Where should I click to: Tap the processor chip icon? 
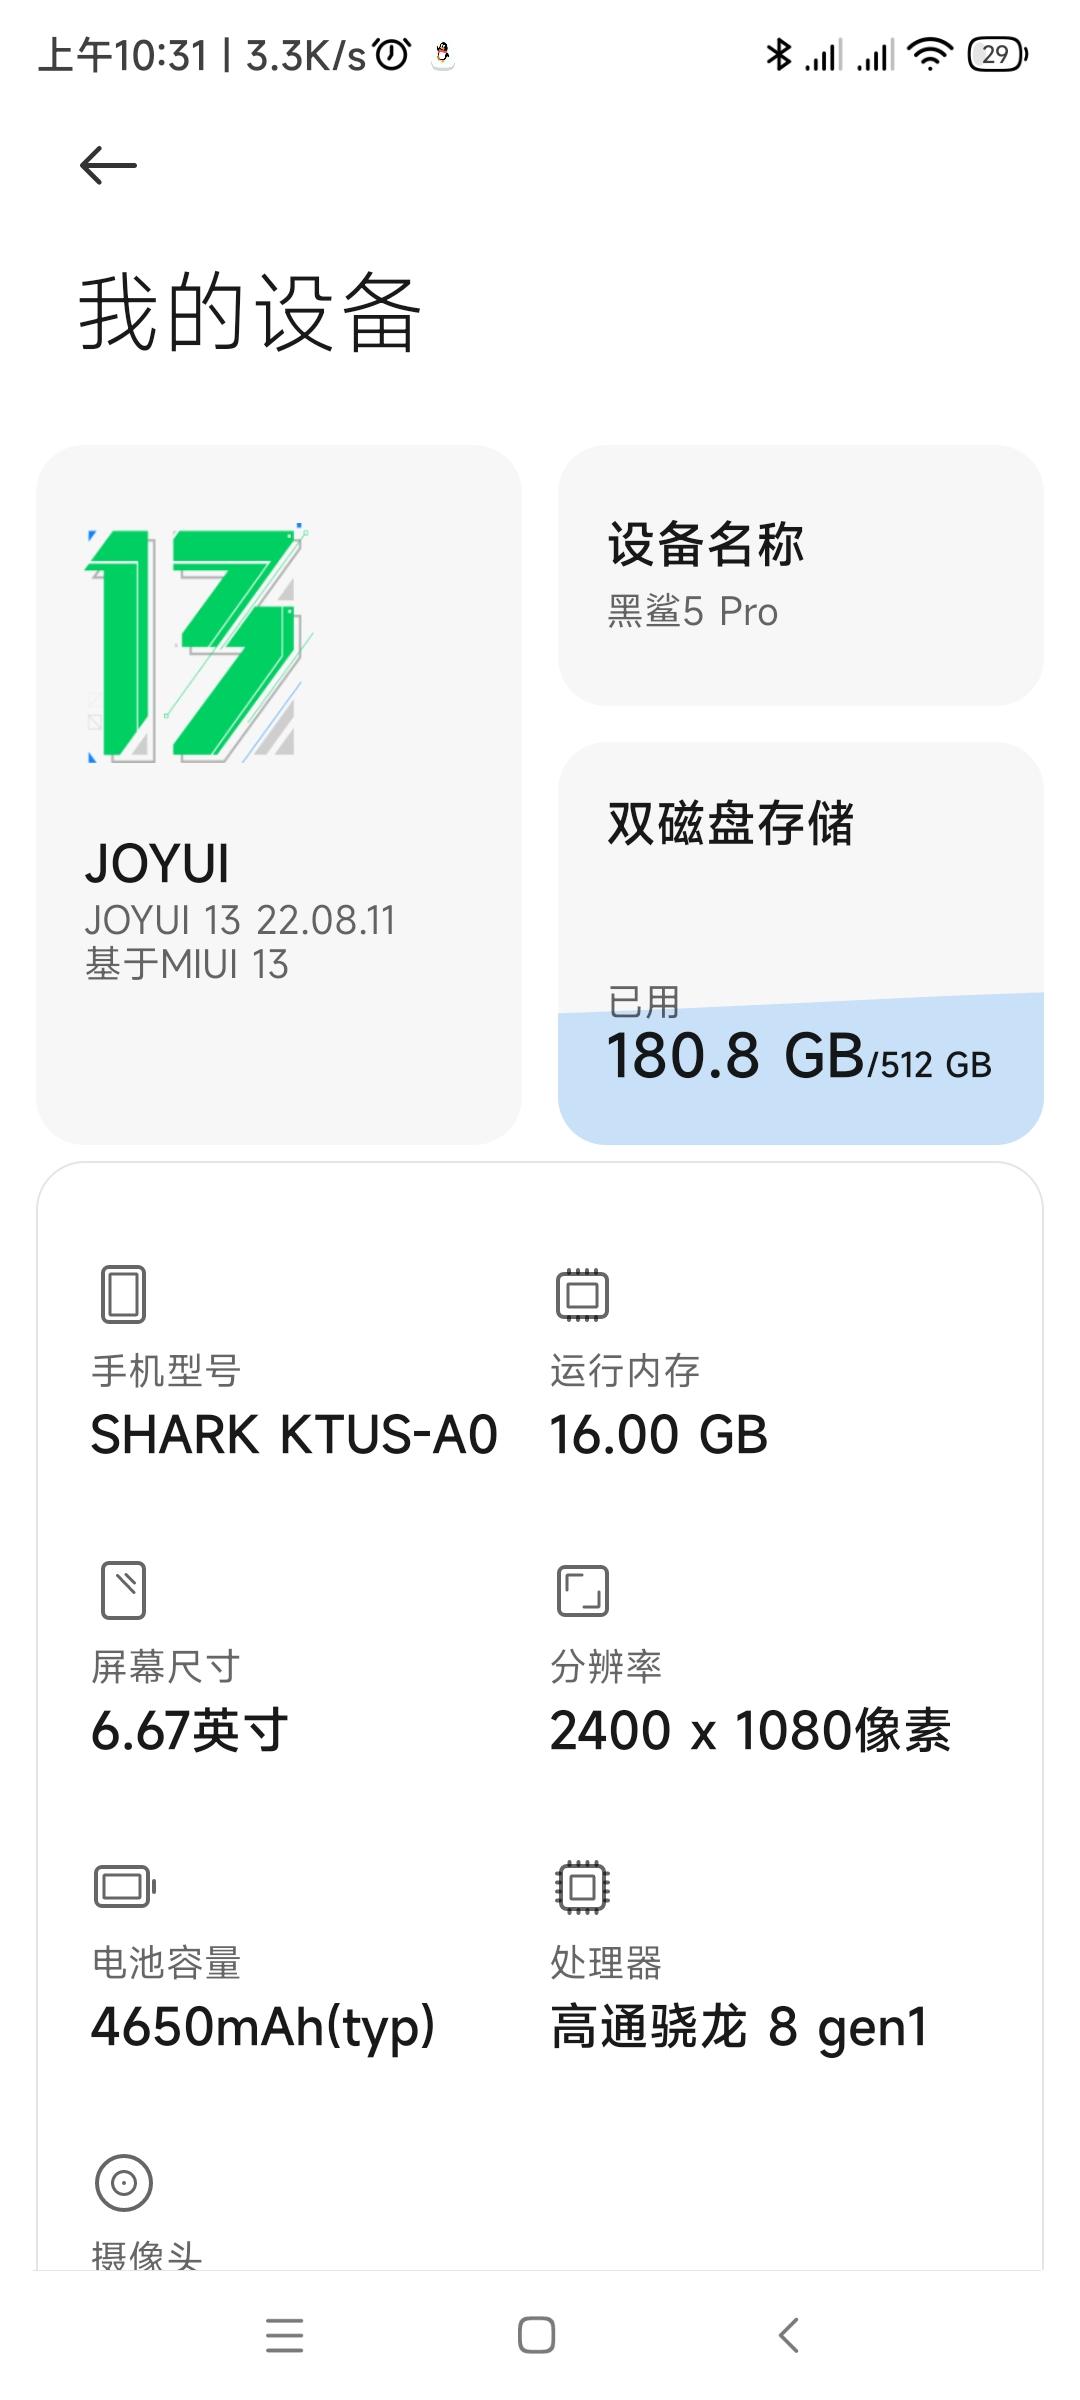point(582,1887)
